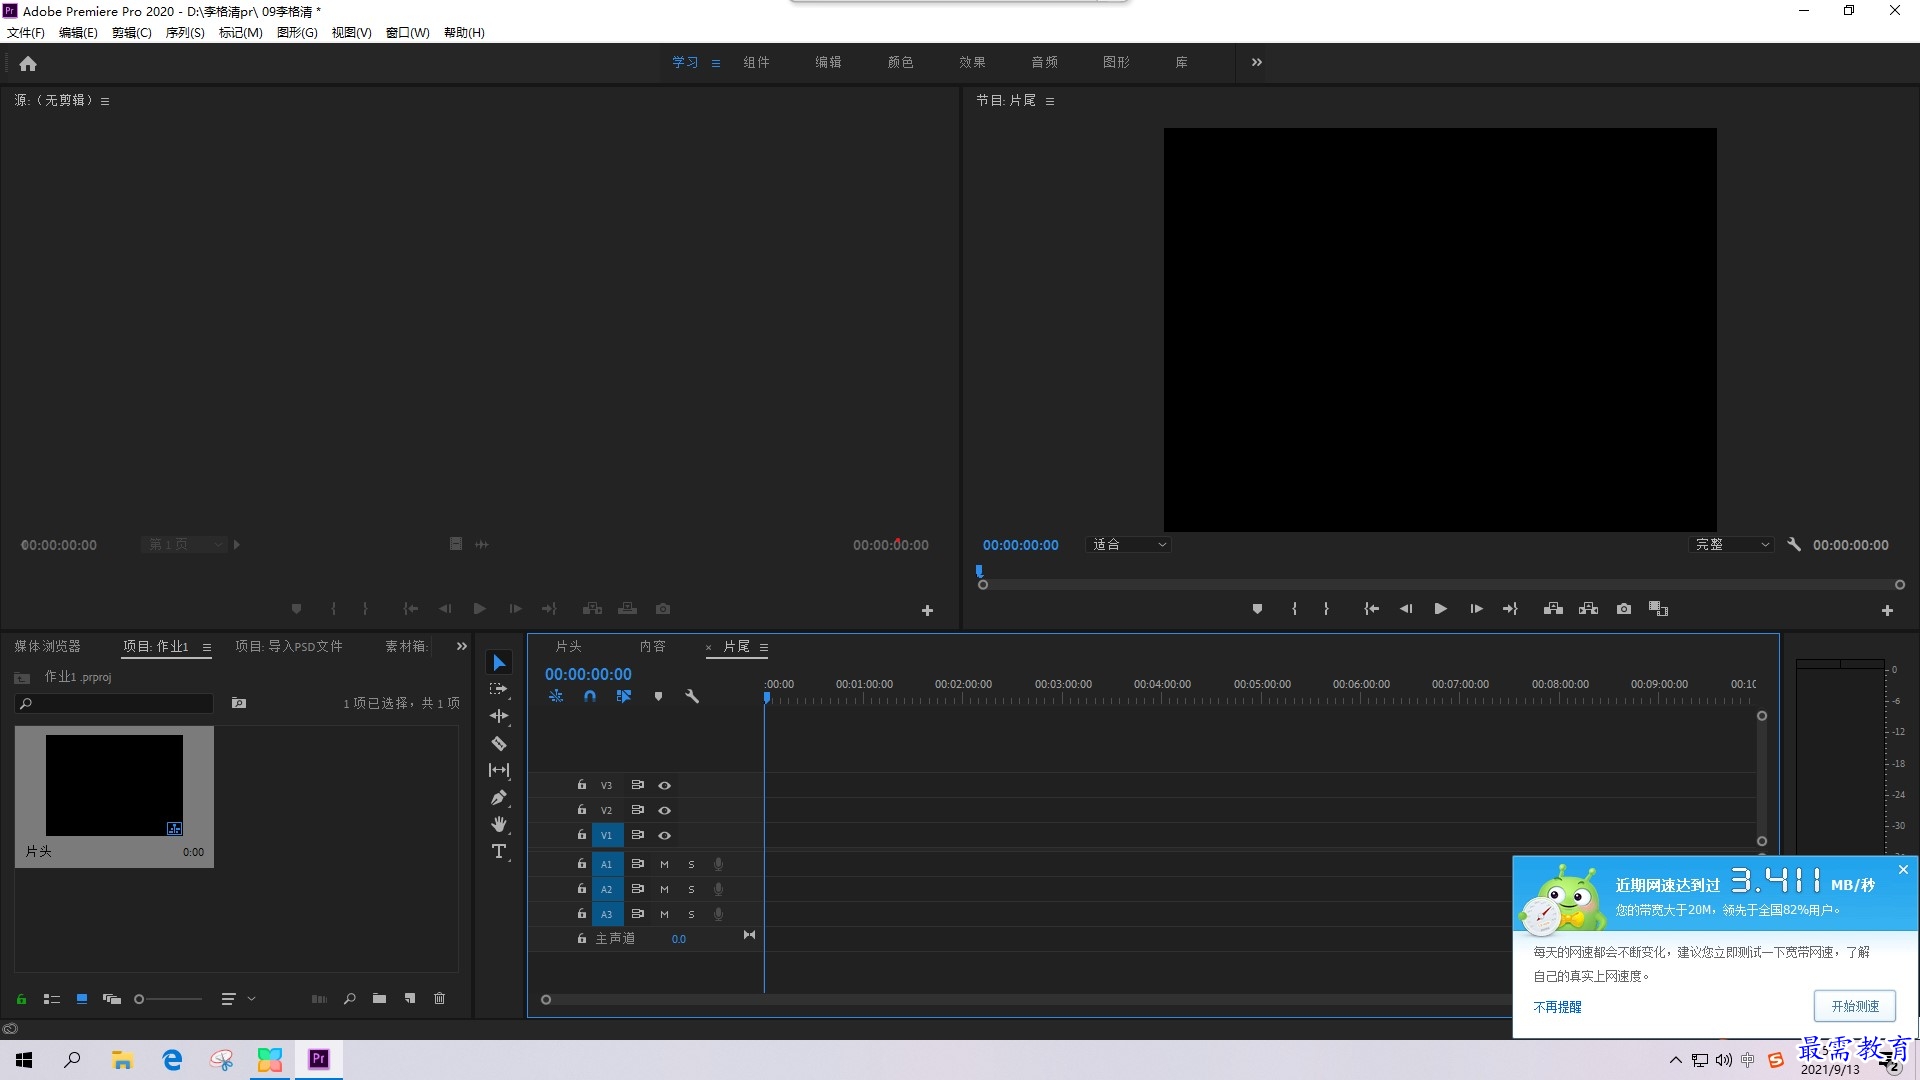Expand more project panel tabs chevron

(x=462, y=646)
